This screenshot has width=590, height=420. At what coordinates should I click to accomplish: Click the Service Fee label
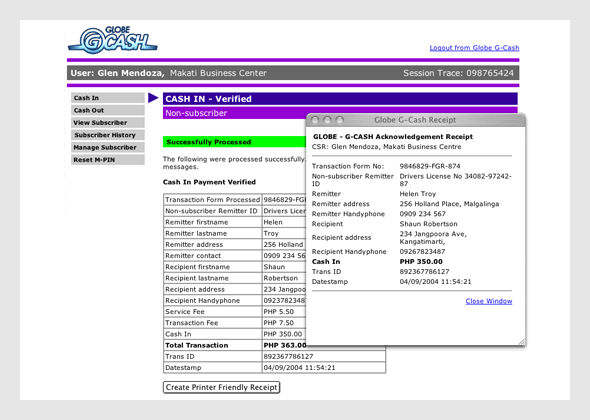pyautogui.click(x=185, y=312)
